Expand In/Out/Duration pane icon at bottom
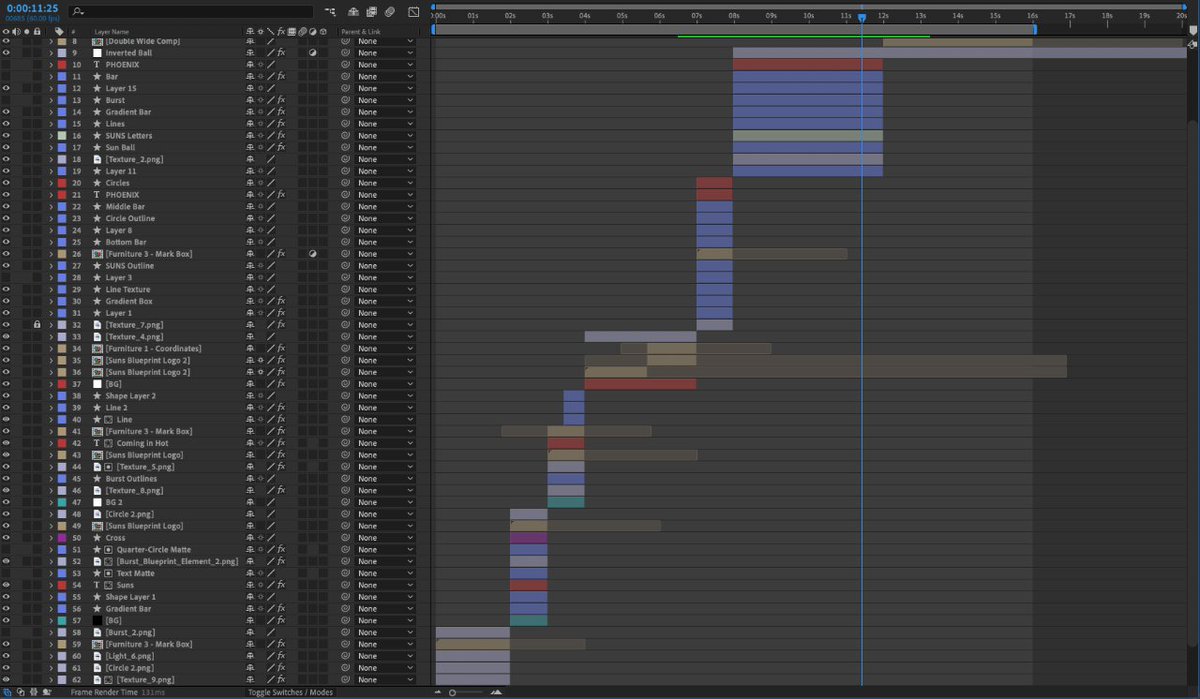This screenshot has height=699, width=1200. [x=32, y=692]
